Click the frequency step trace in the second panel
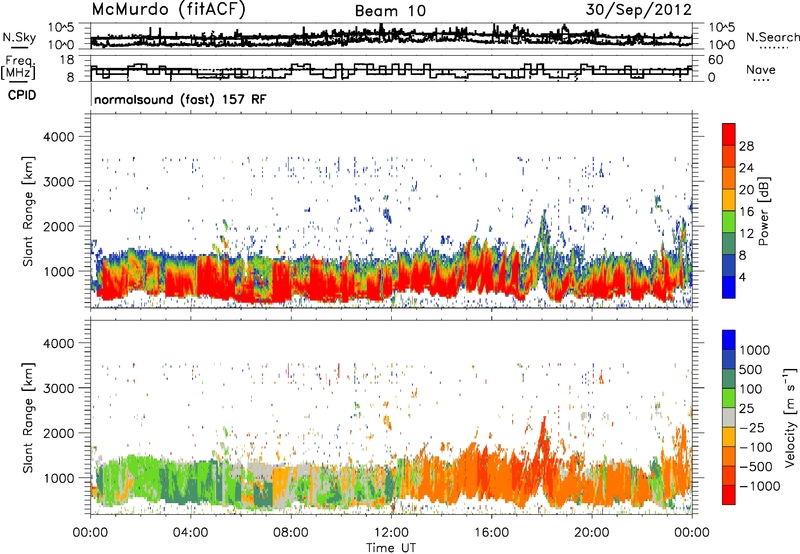Image resolution: width=800 pixels, height=554 pixels. [391, 71]
